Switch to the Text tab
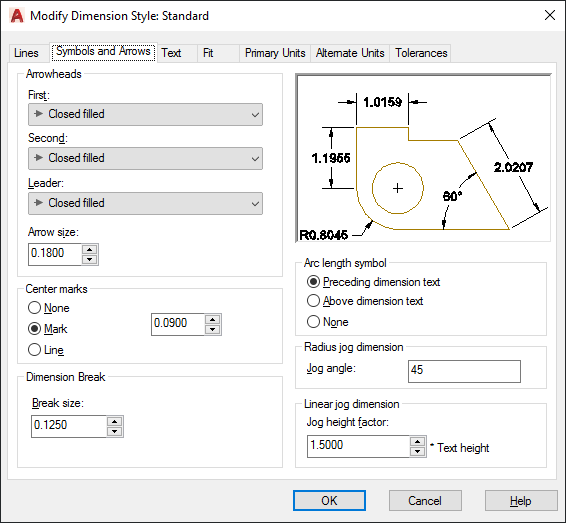This screenshot has height=523, width=566. [x=171, y=53]
